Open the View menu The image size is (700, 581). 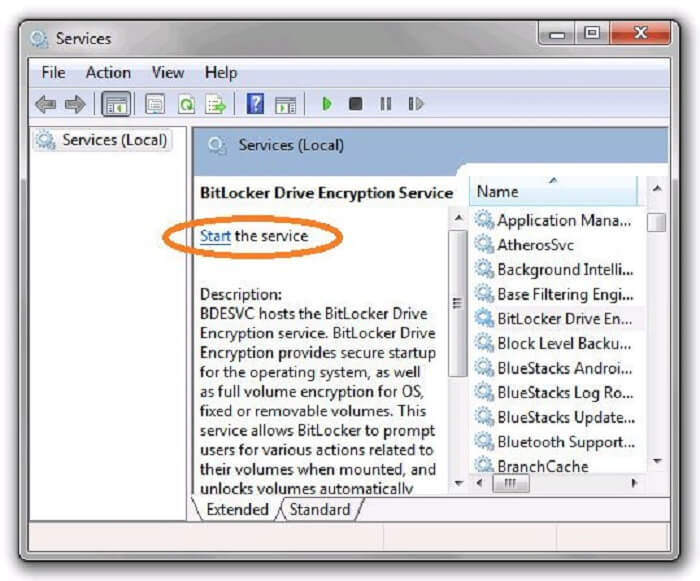point(168,72)
